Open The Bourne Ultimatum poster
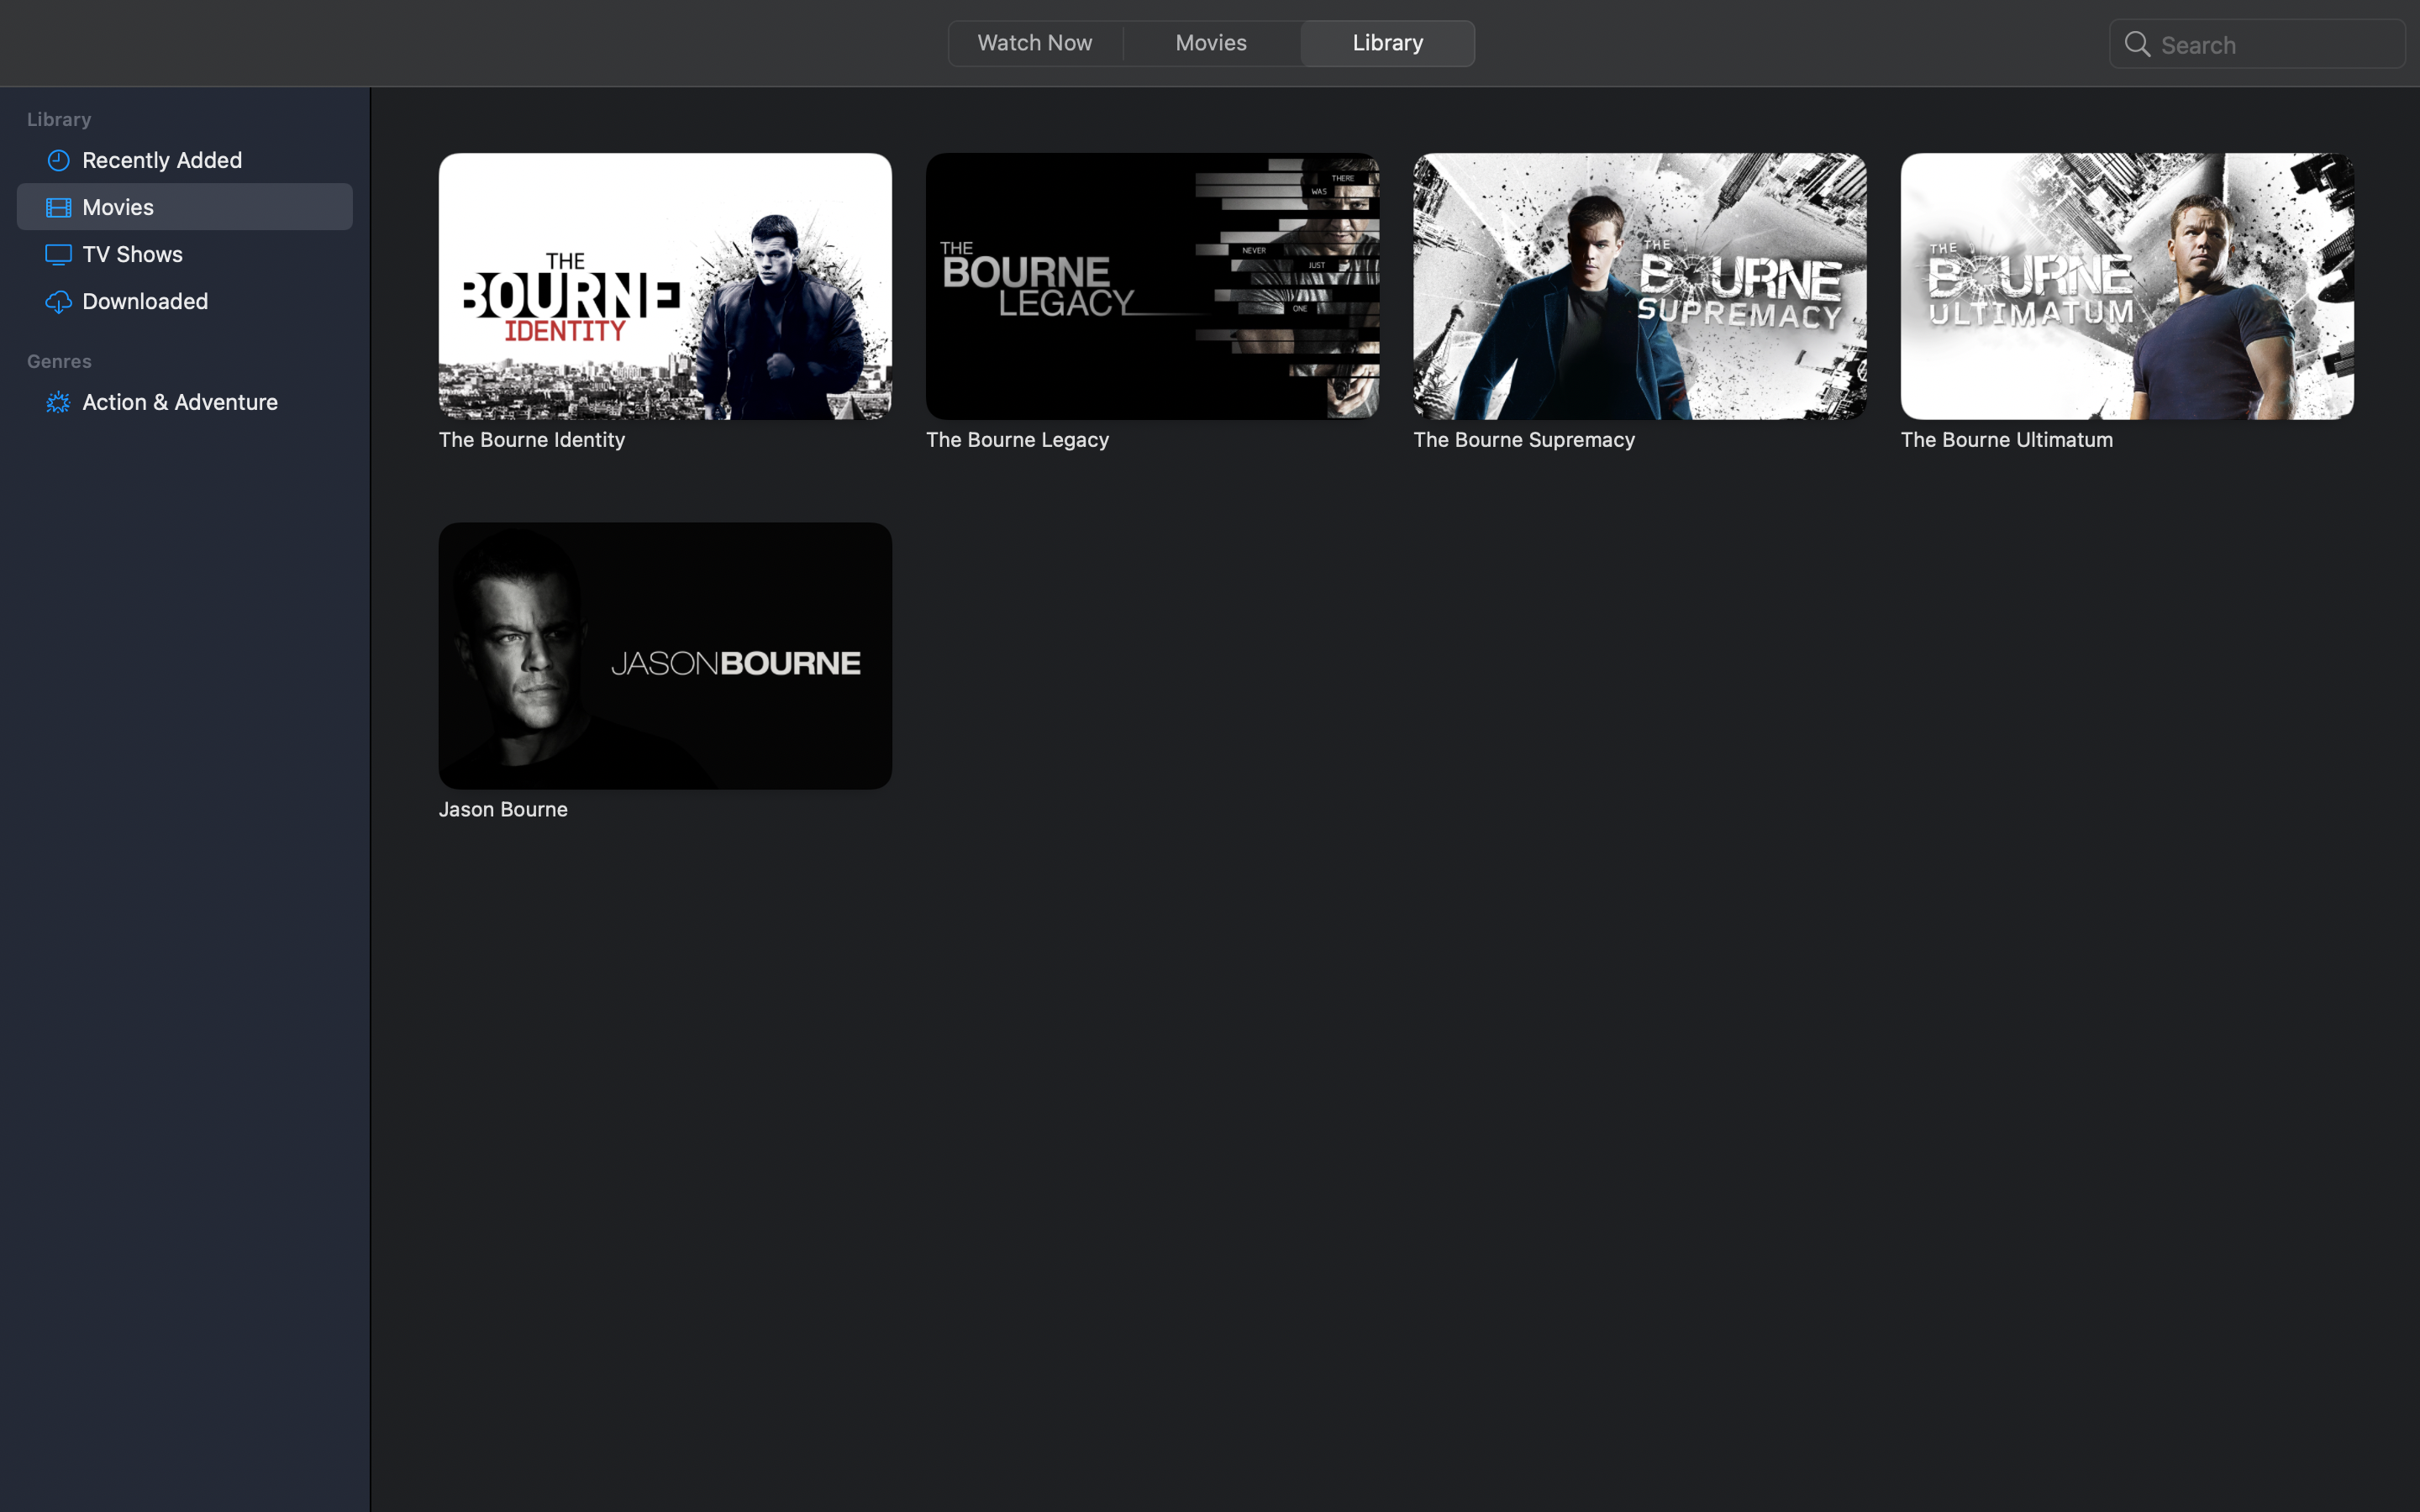 (x=2126, y=286)
